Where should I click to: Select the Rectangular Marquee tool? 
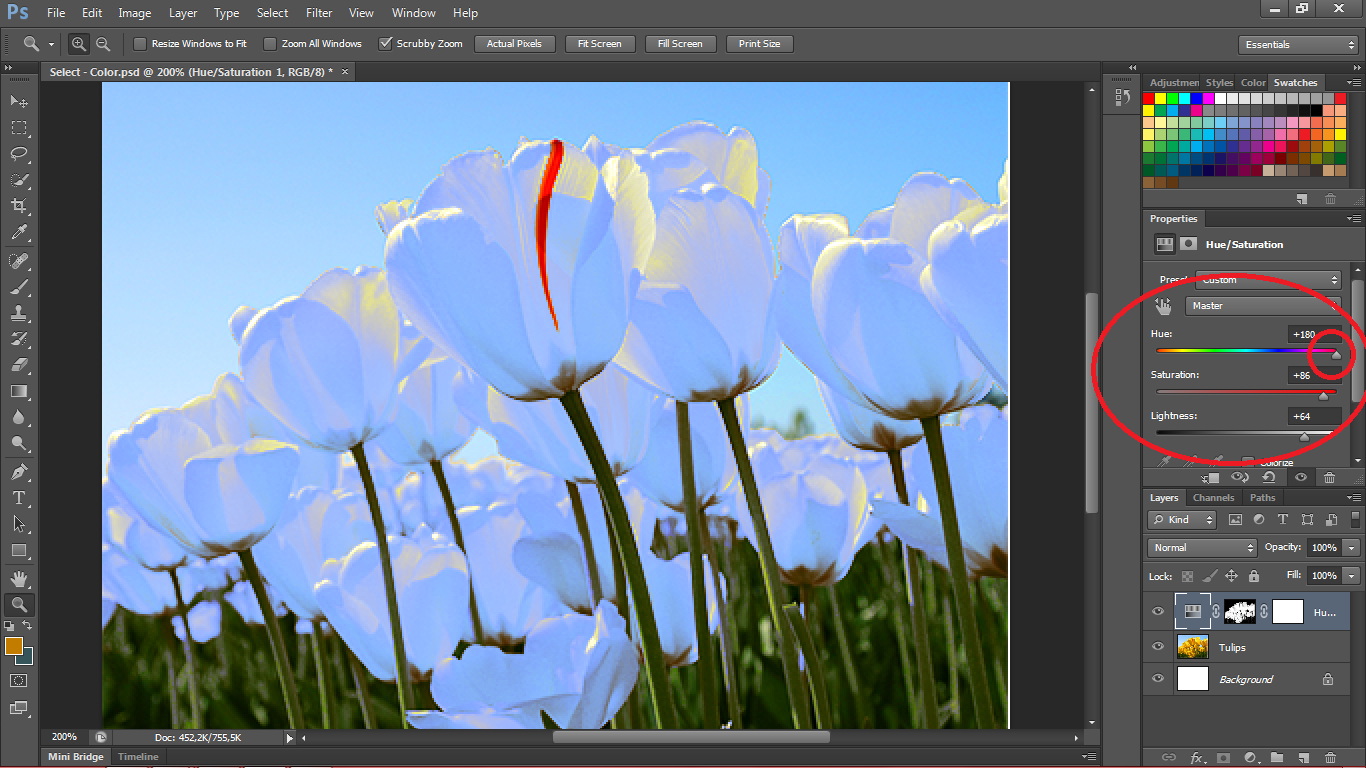(x=19, y=128)
